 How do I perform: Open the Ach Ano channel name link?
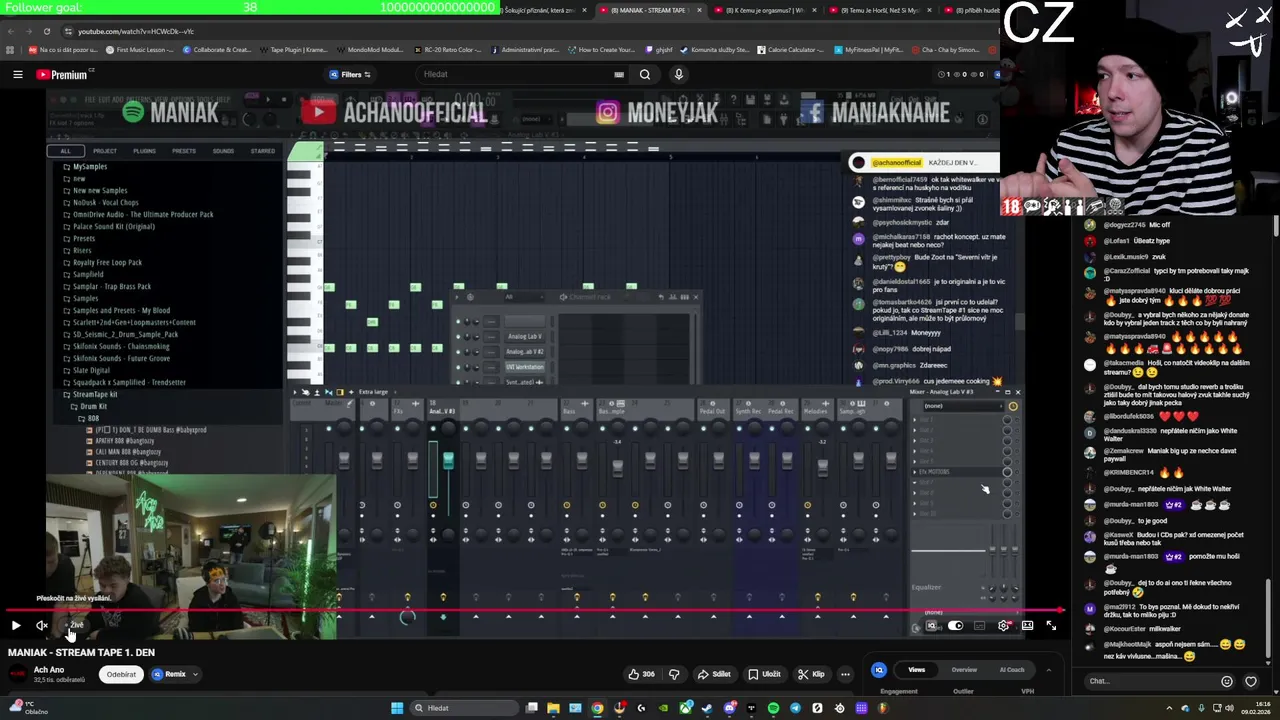(49, 670)
